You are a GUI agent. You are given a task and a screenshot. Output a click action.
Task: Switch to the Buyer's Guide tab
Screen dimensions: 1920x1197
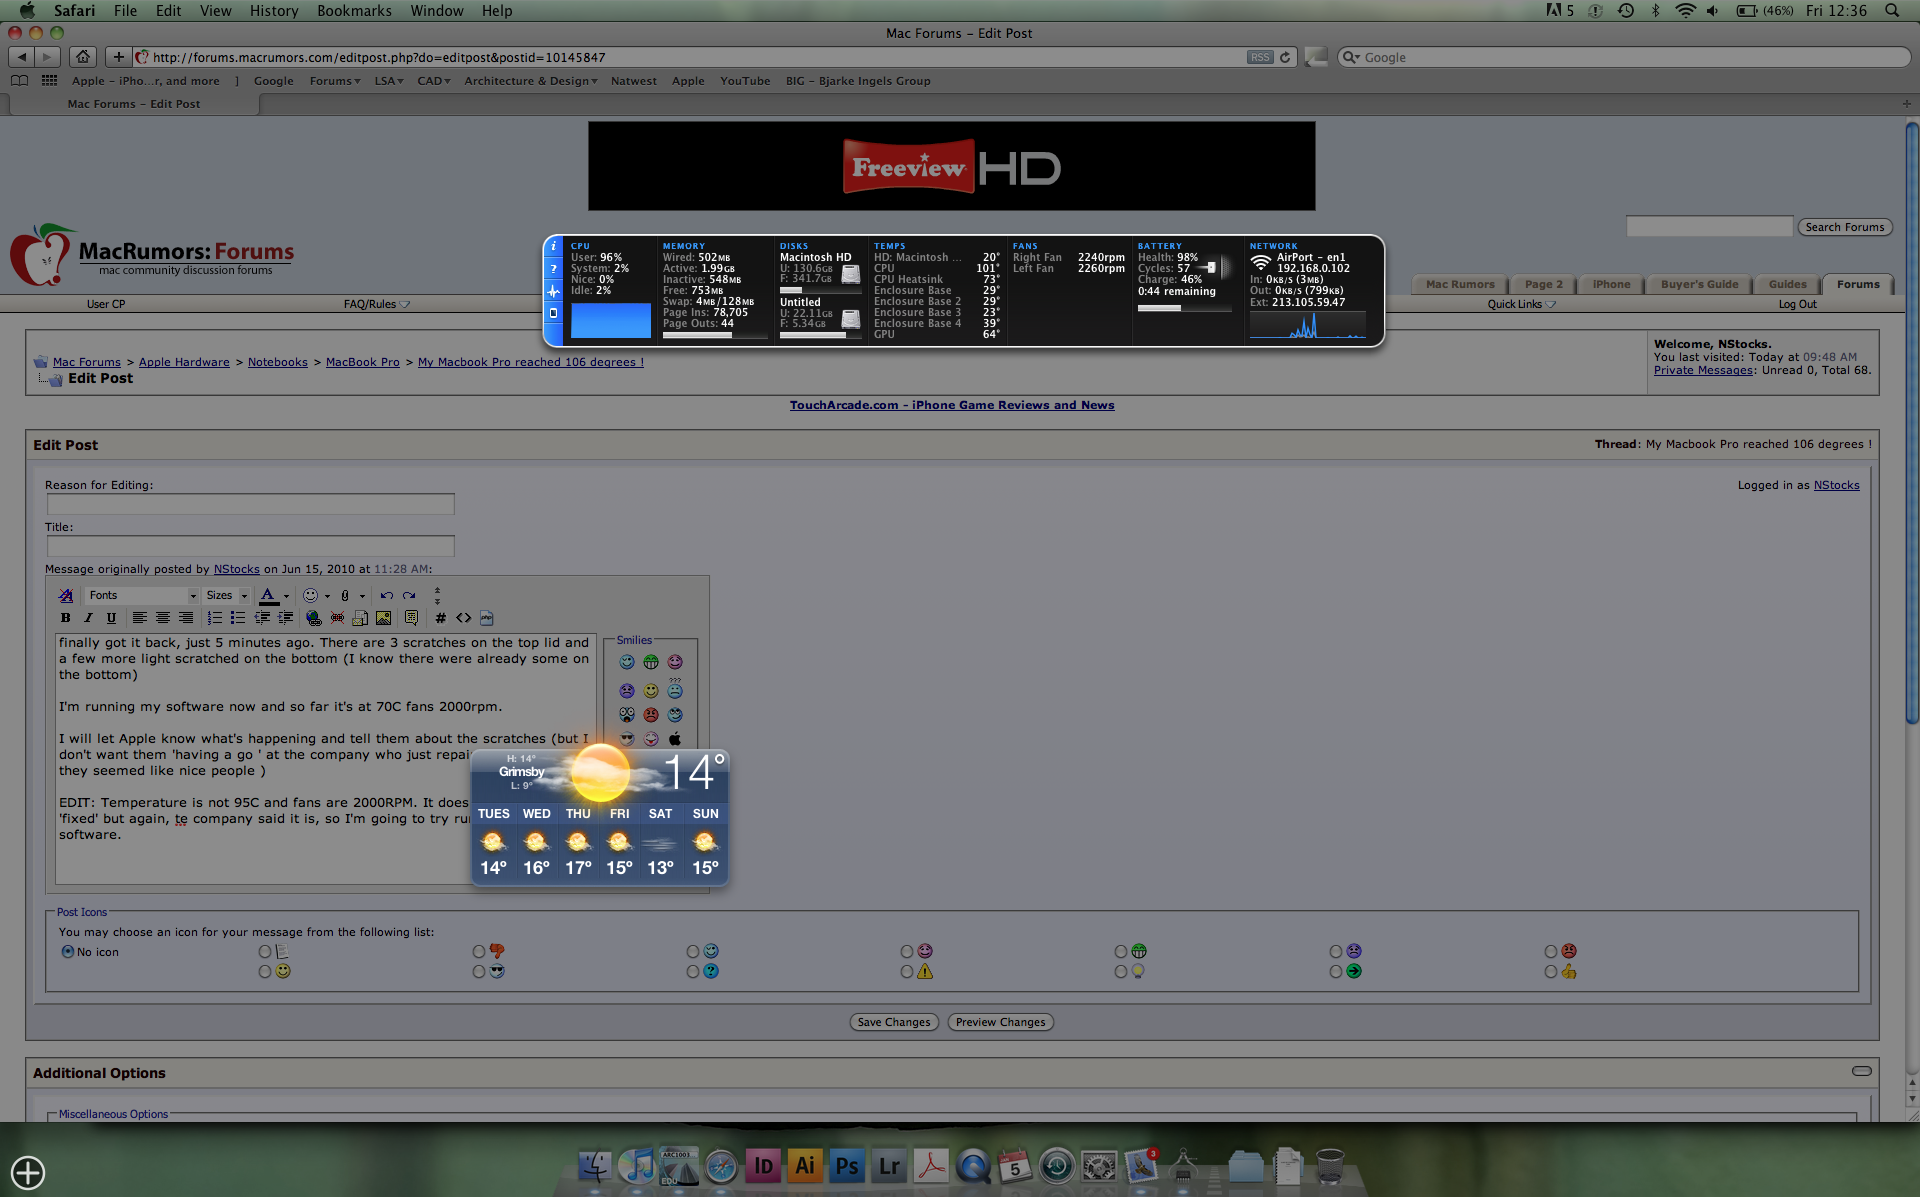click(1699, 284)
